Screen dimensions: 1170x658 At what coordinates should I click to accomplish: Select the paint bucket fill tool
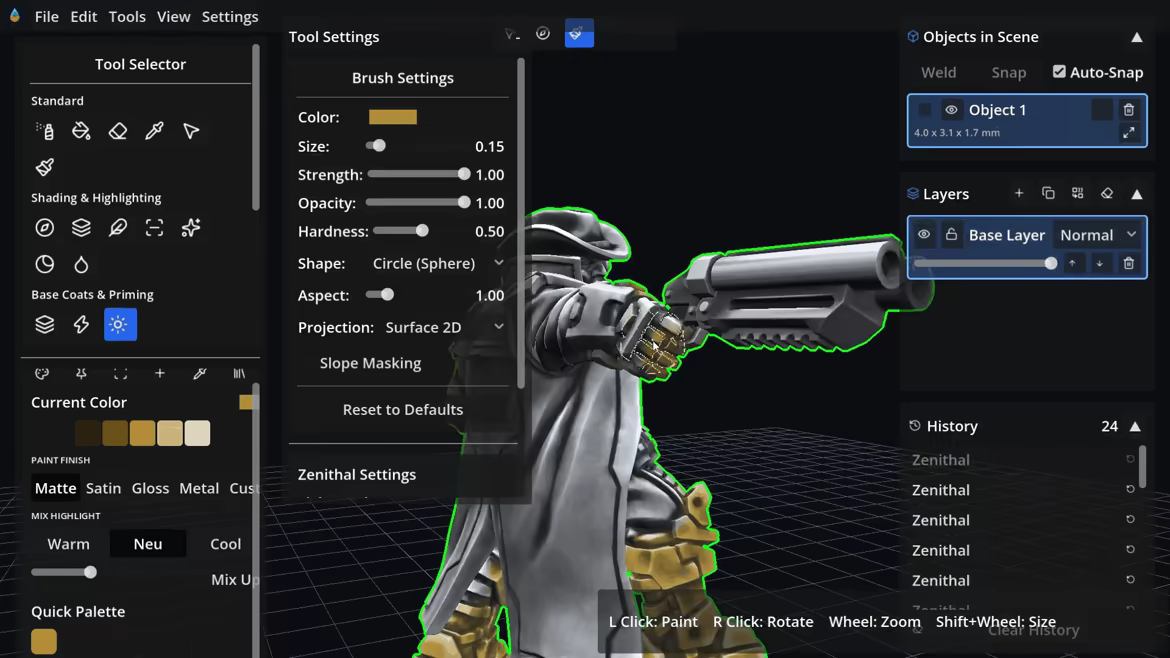click(81, 131)
